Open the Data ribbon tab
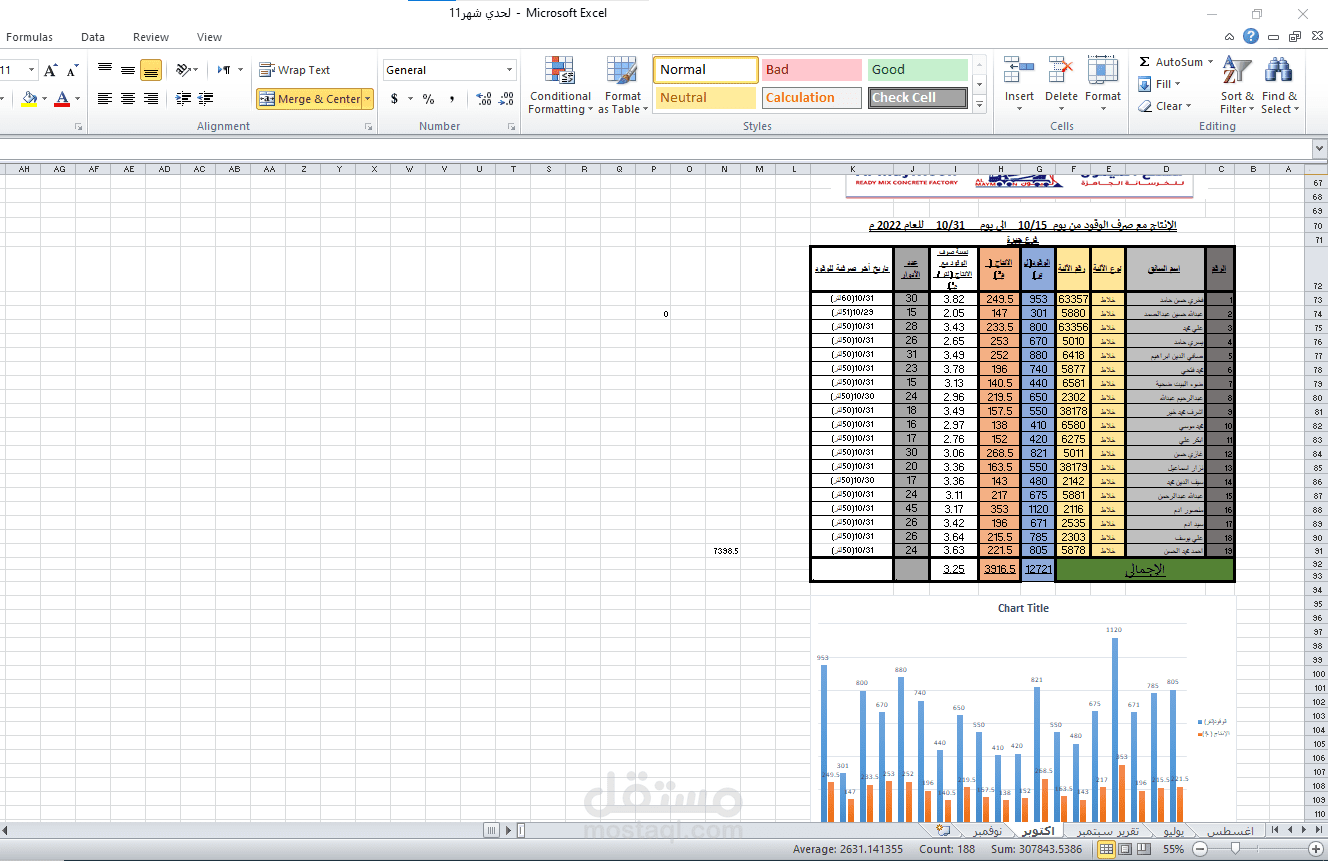1328x861 pixels. (93, 37)
